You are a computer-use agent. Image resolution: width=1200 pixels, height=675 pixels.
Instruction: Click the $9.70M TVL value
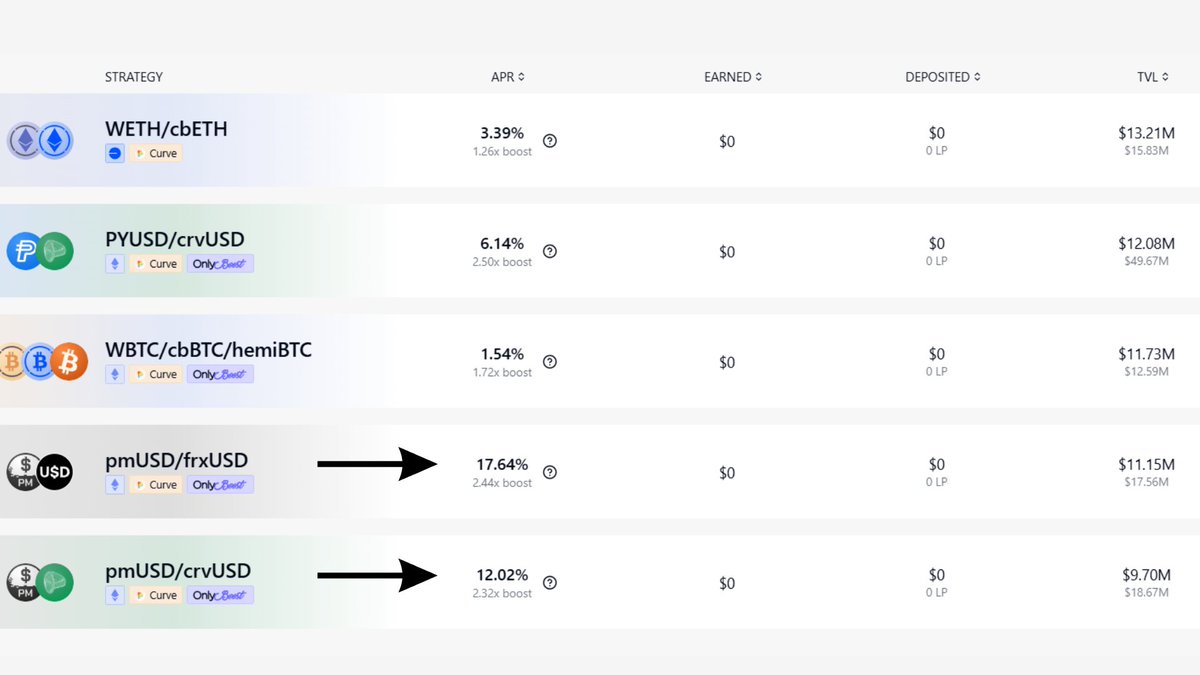point(1148,575)
